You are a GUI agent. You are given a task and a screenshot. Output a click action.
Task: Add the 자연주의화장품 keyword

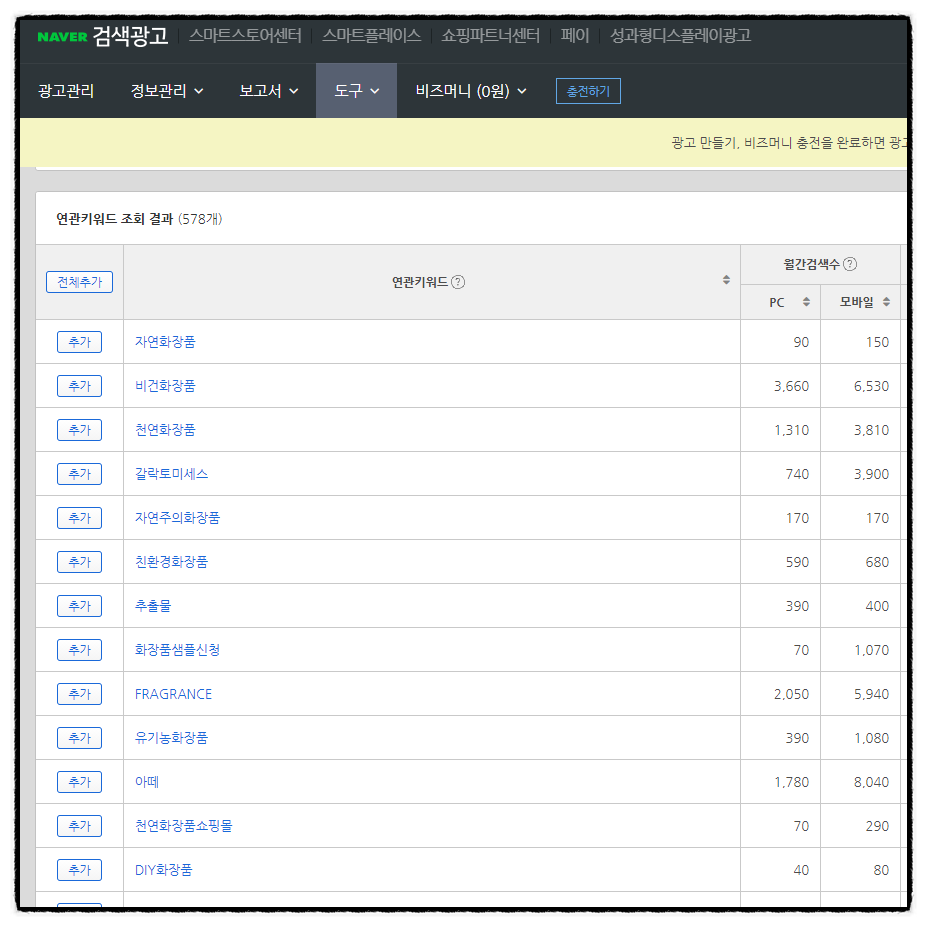click(x=79, y=518)
